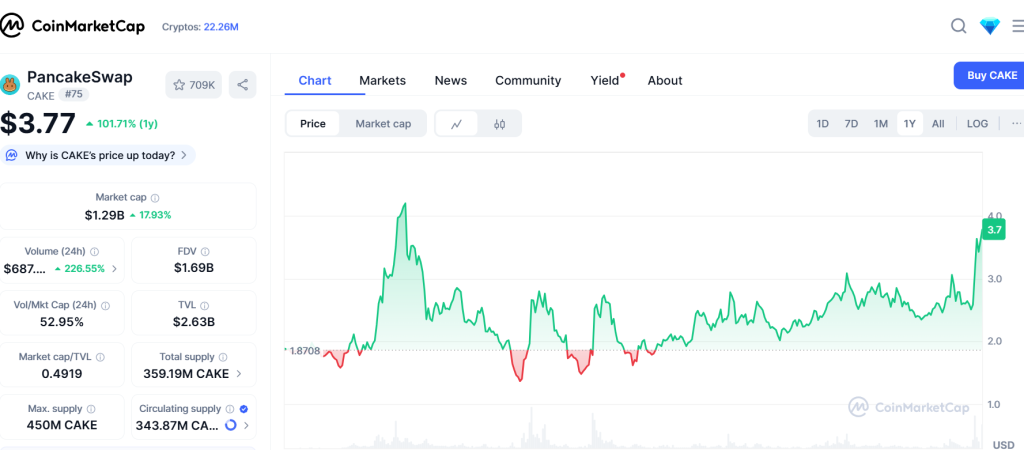Click the blue diamond rewards icon
Image resolution: width=1024 pixels, height=450 pixels.
(x=989, y=26)
